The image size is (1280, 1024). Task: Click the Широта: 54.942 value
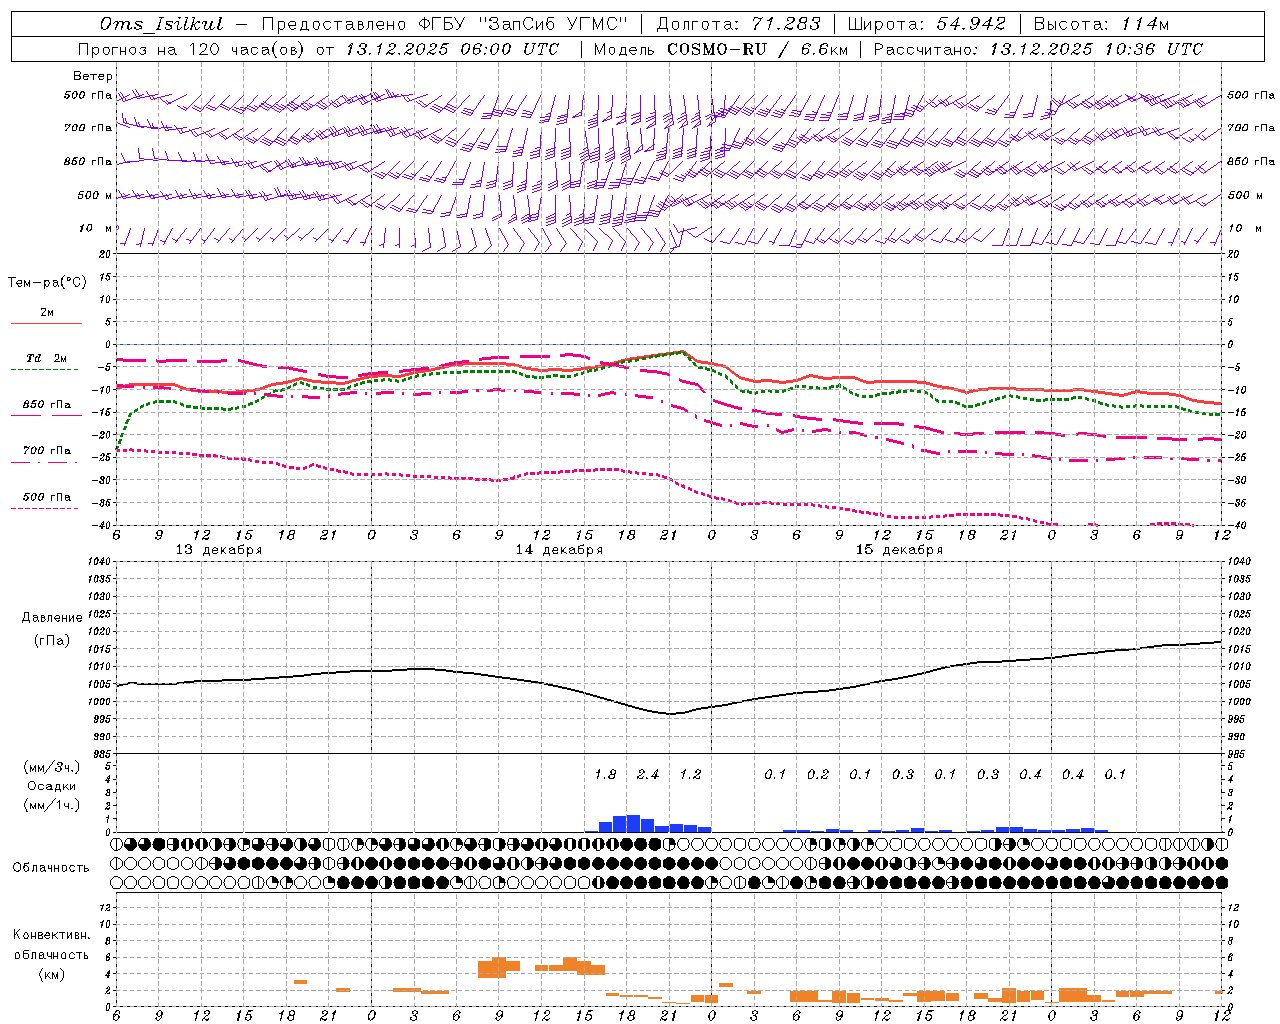tap(926, 24)
